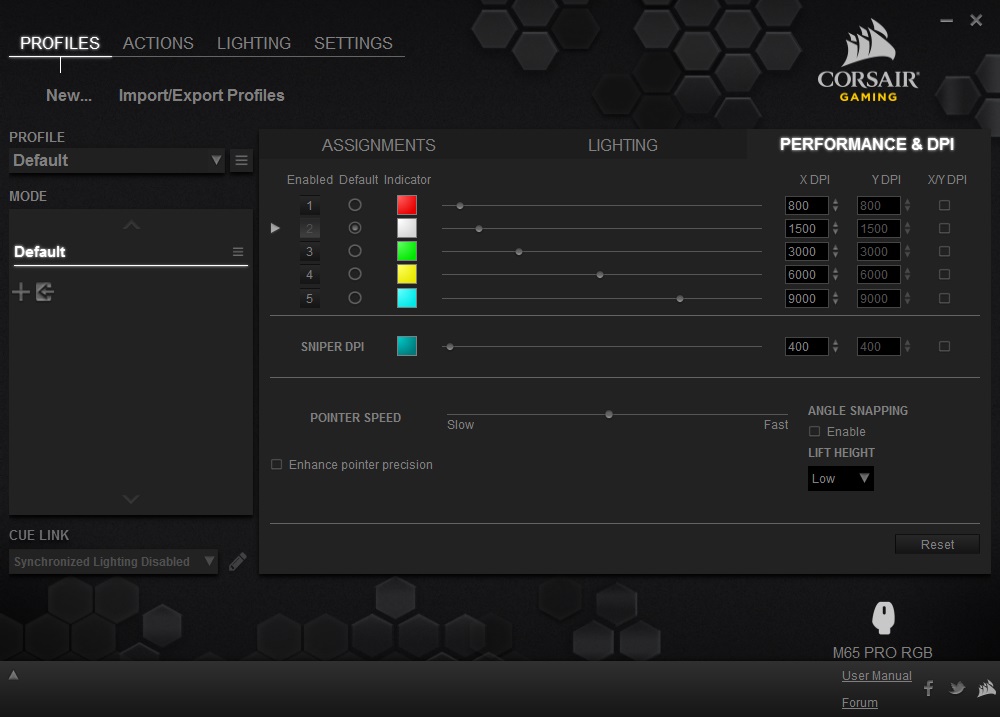
Task: Open Synchronized Lighting Disabled dropdown
Action: pyautogui.click(x=114, y=561)
